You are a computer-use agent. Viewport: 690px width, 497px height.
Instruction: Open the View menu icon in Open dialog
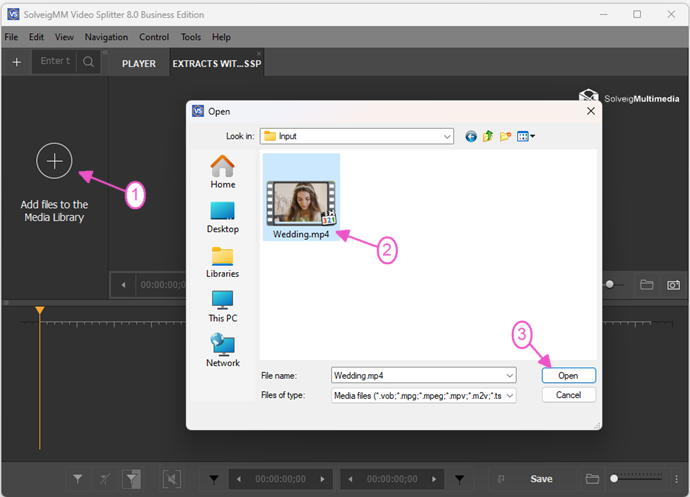click(526, 136)
